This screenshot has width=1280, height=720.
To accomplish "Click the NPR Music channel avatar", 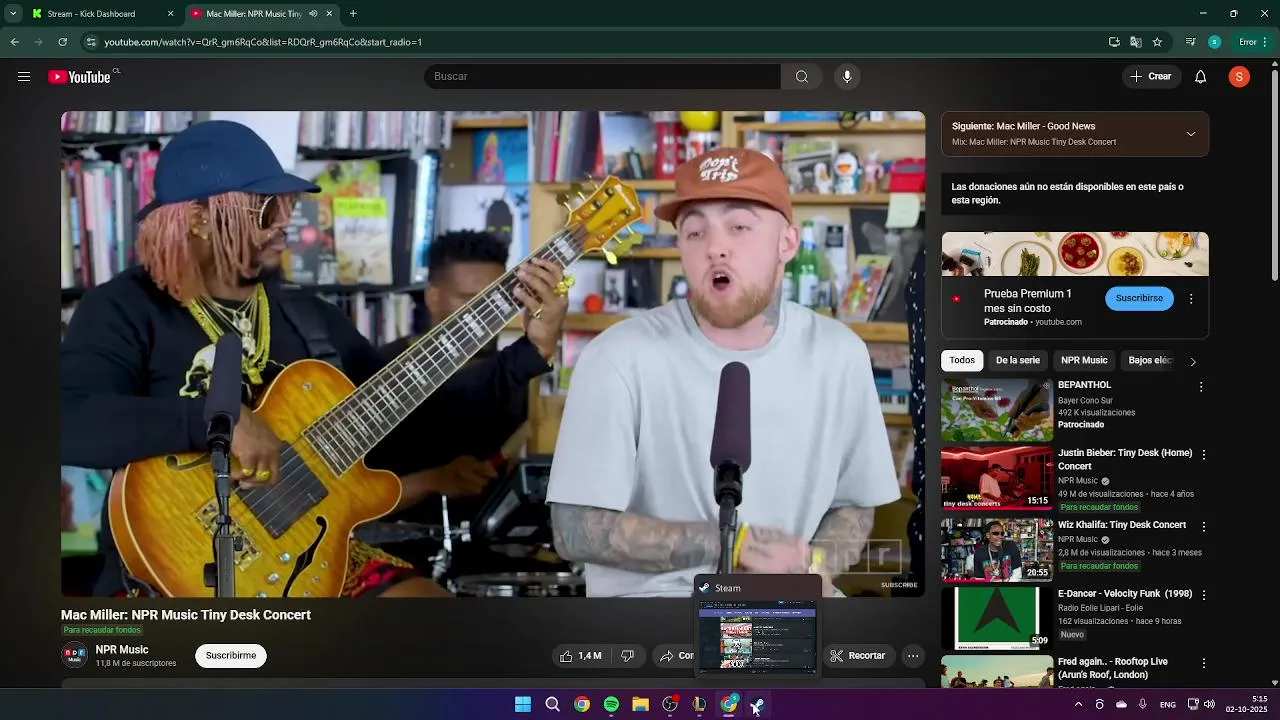I will [x=75, y=656].
